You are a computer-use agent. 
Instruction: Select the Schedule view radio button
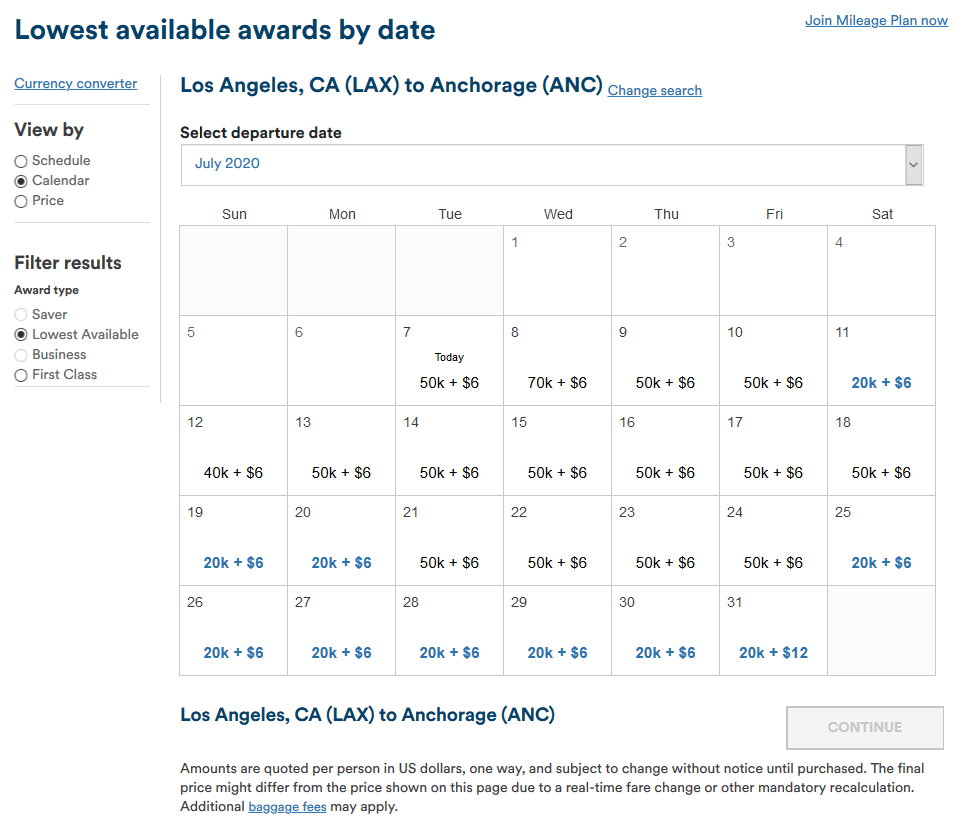(x=21, y=161)
